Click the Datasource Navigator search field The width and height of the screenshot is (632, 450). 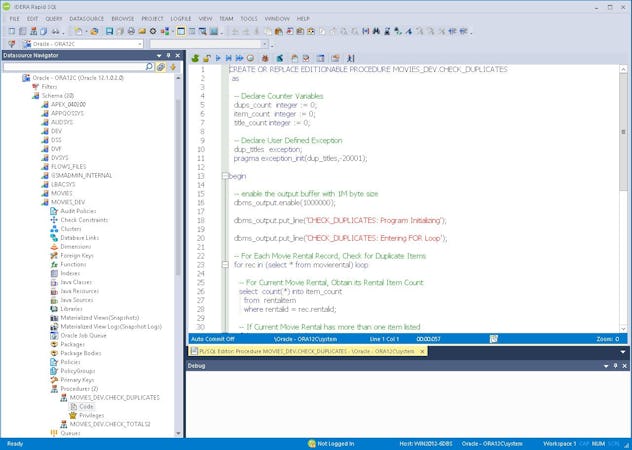74,67
